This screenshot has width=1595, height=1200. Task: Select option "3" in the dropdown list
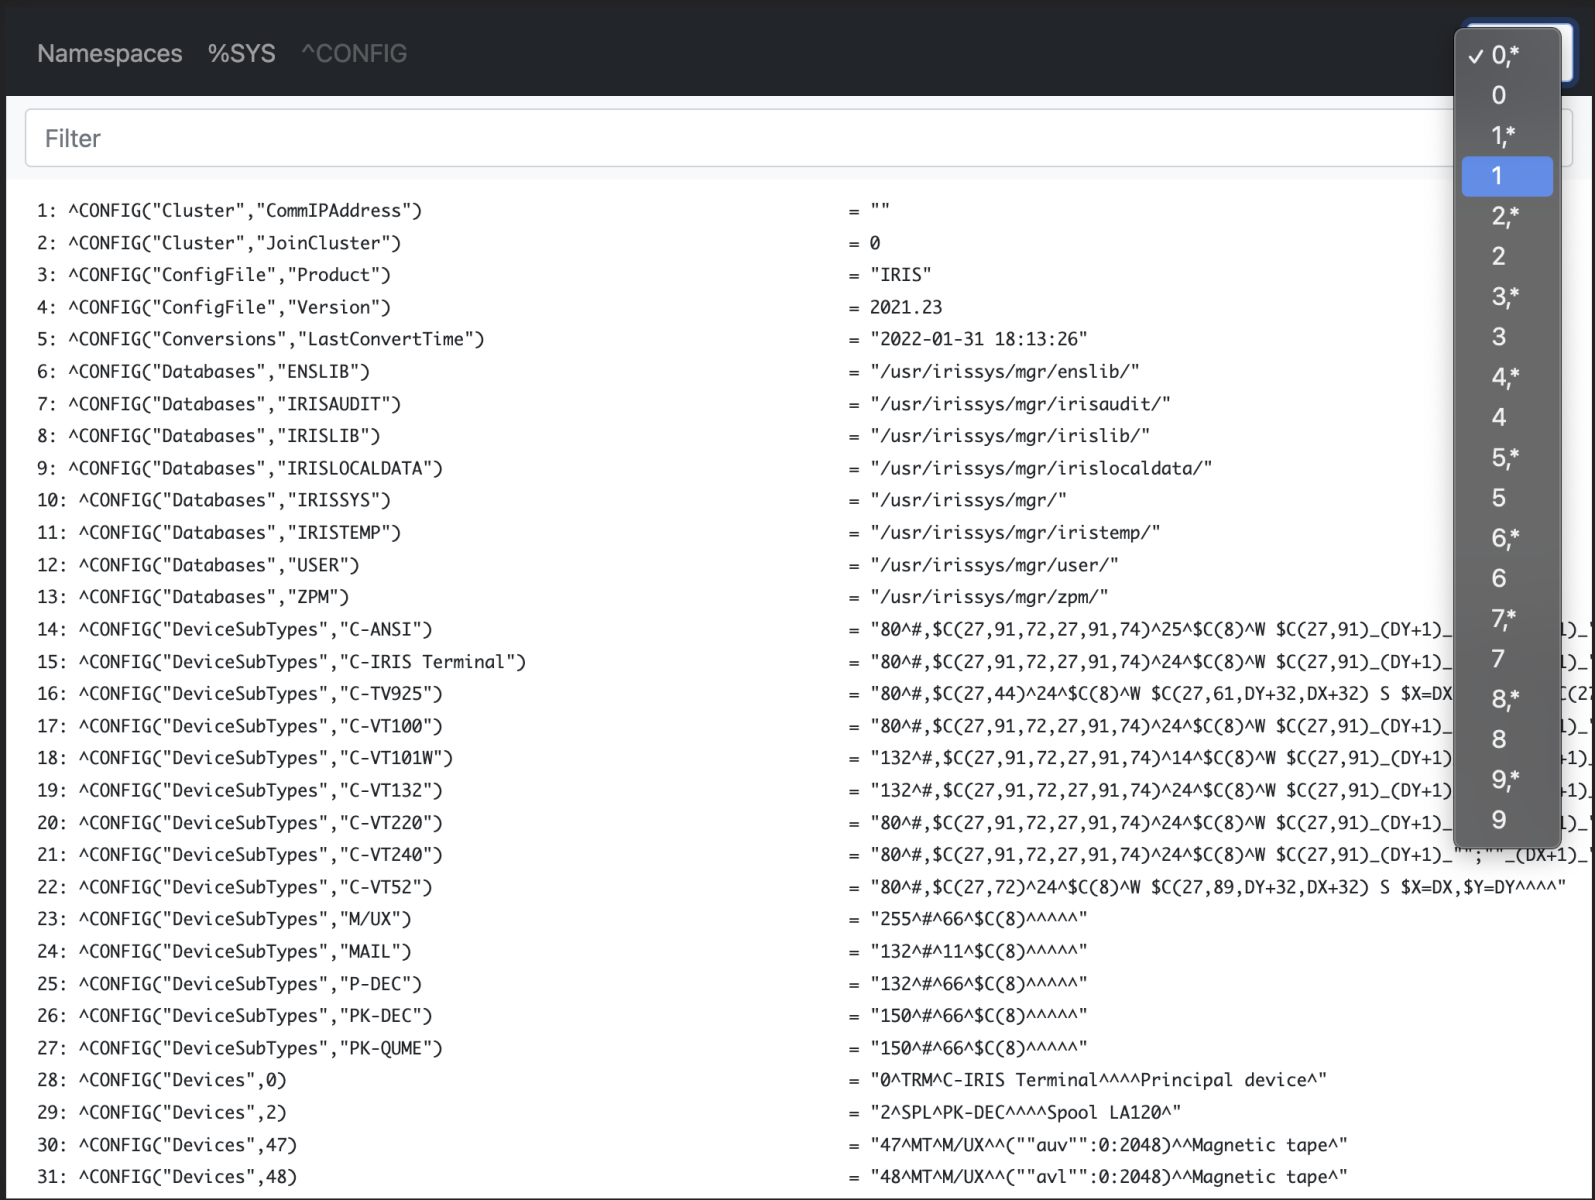(1499, 337)
